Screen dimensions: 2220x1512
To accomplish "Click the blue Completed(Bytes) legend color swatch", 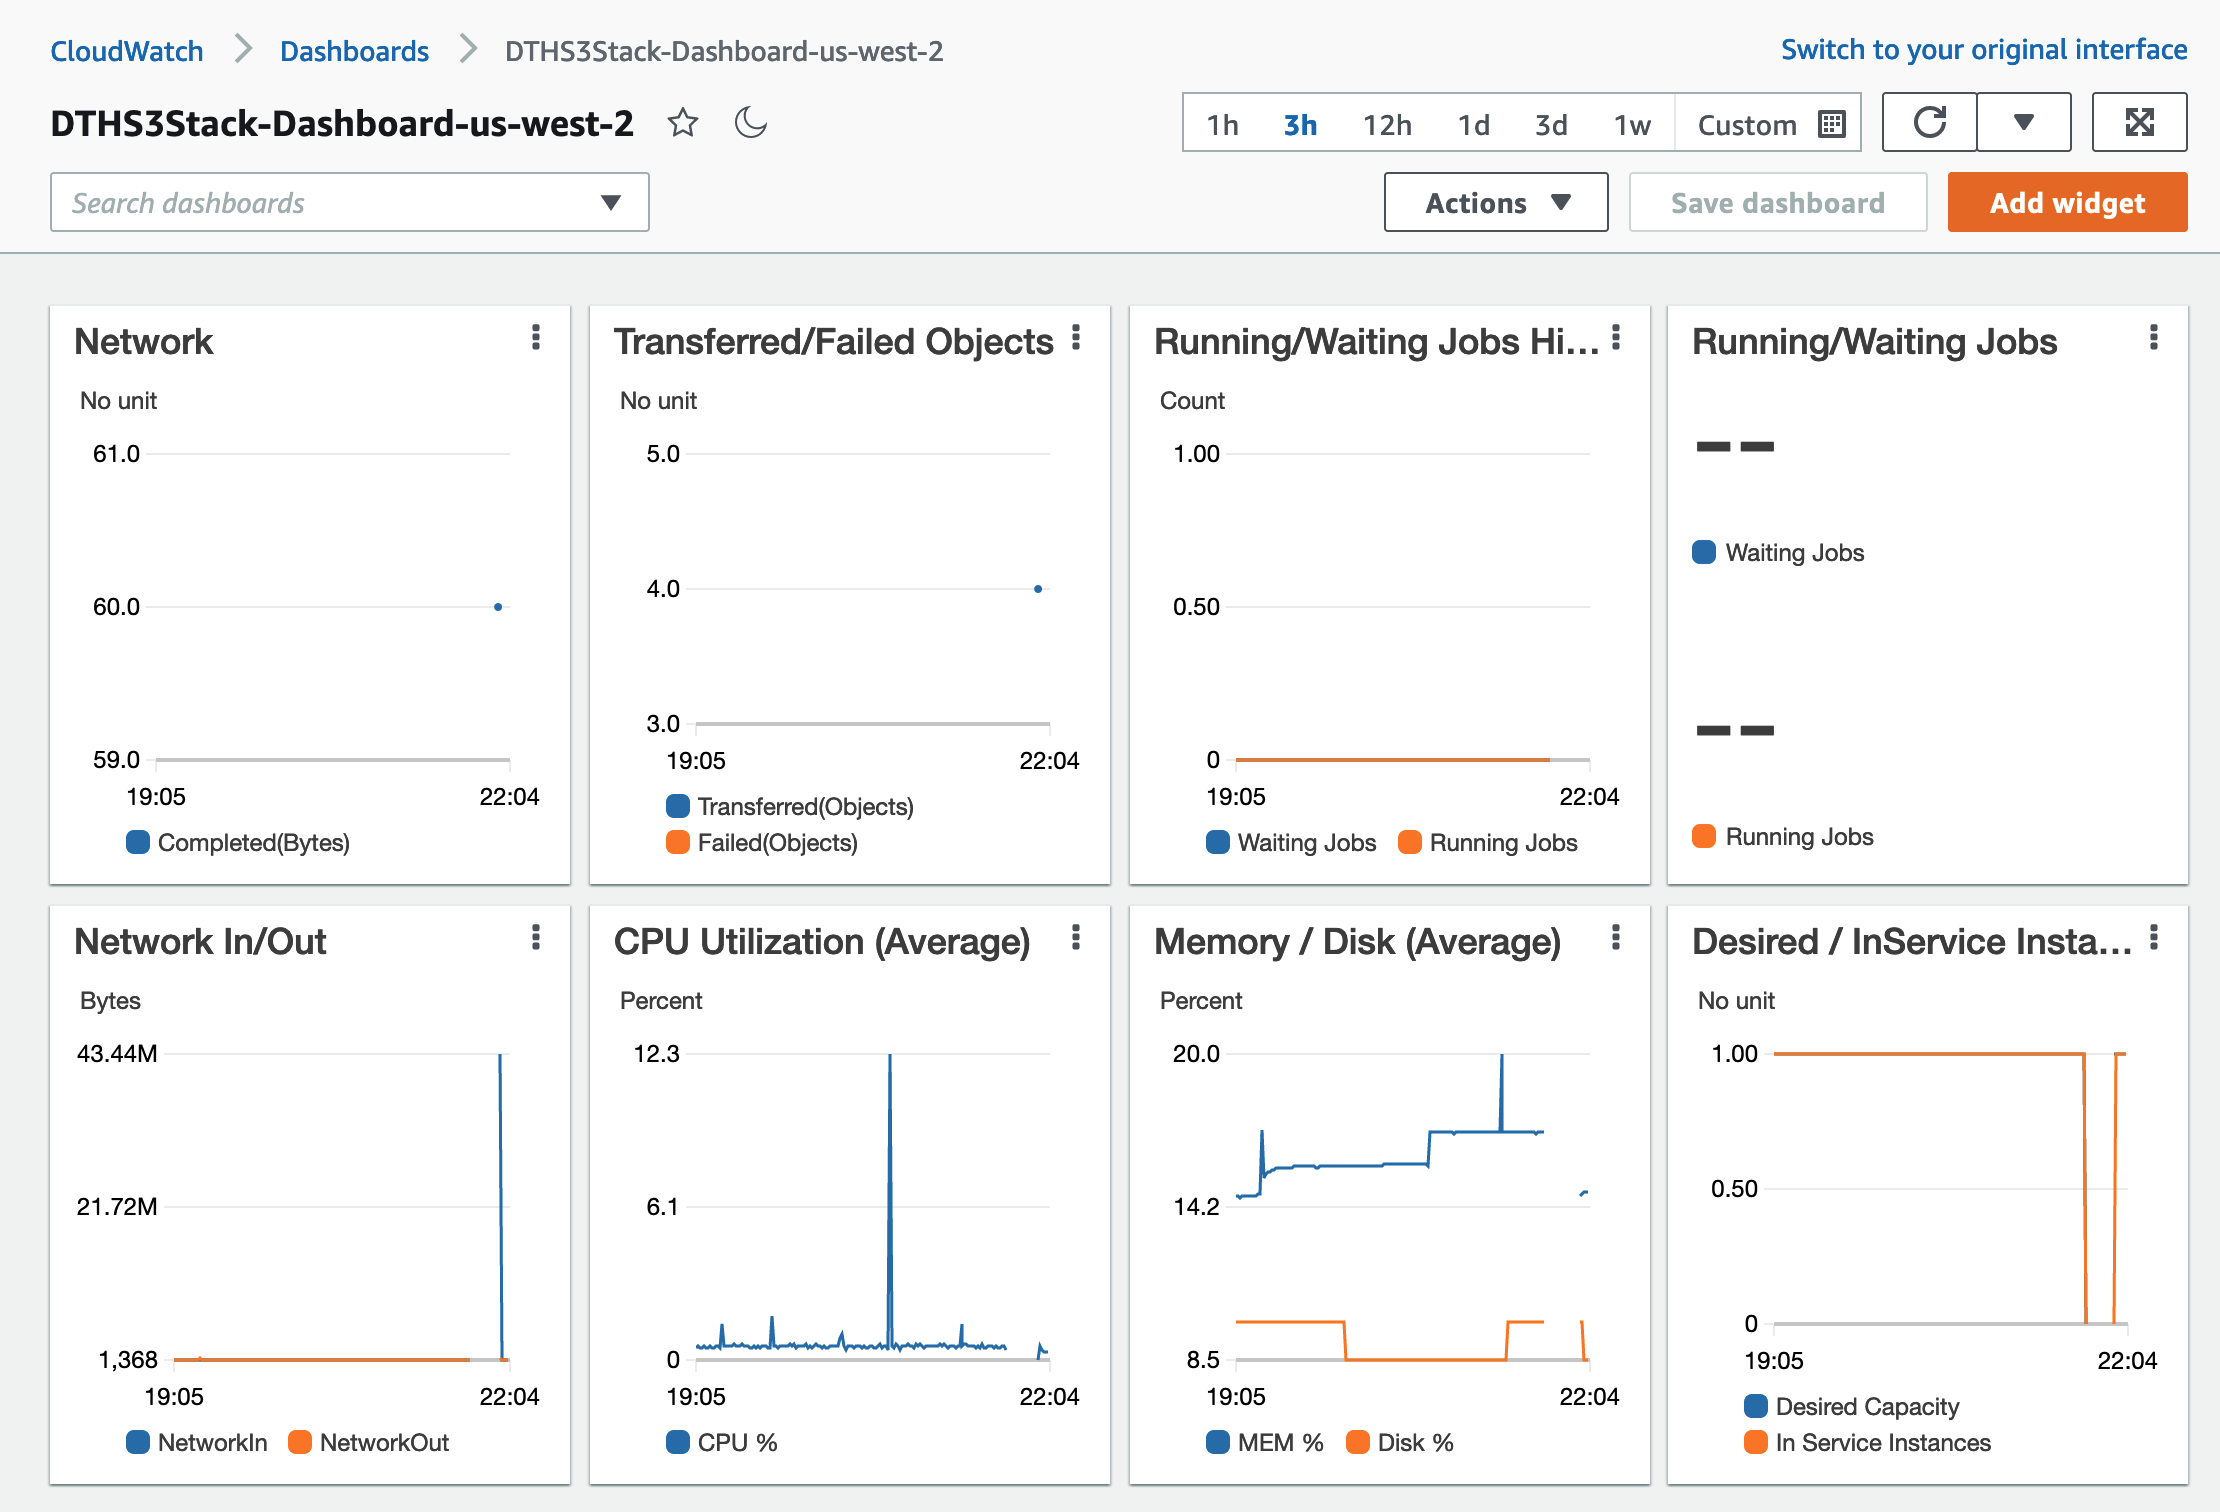I will point(138,842).
